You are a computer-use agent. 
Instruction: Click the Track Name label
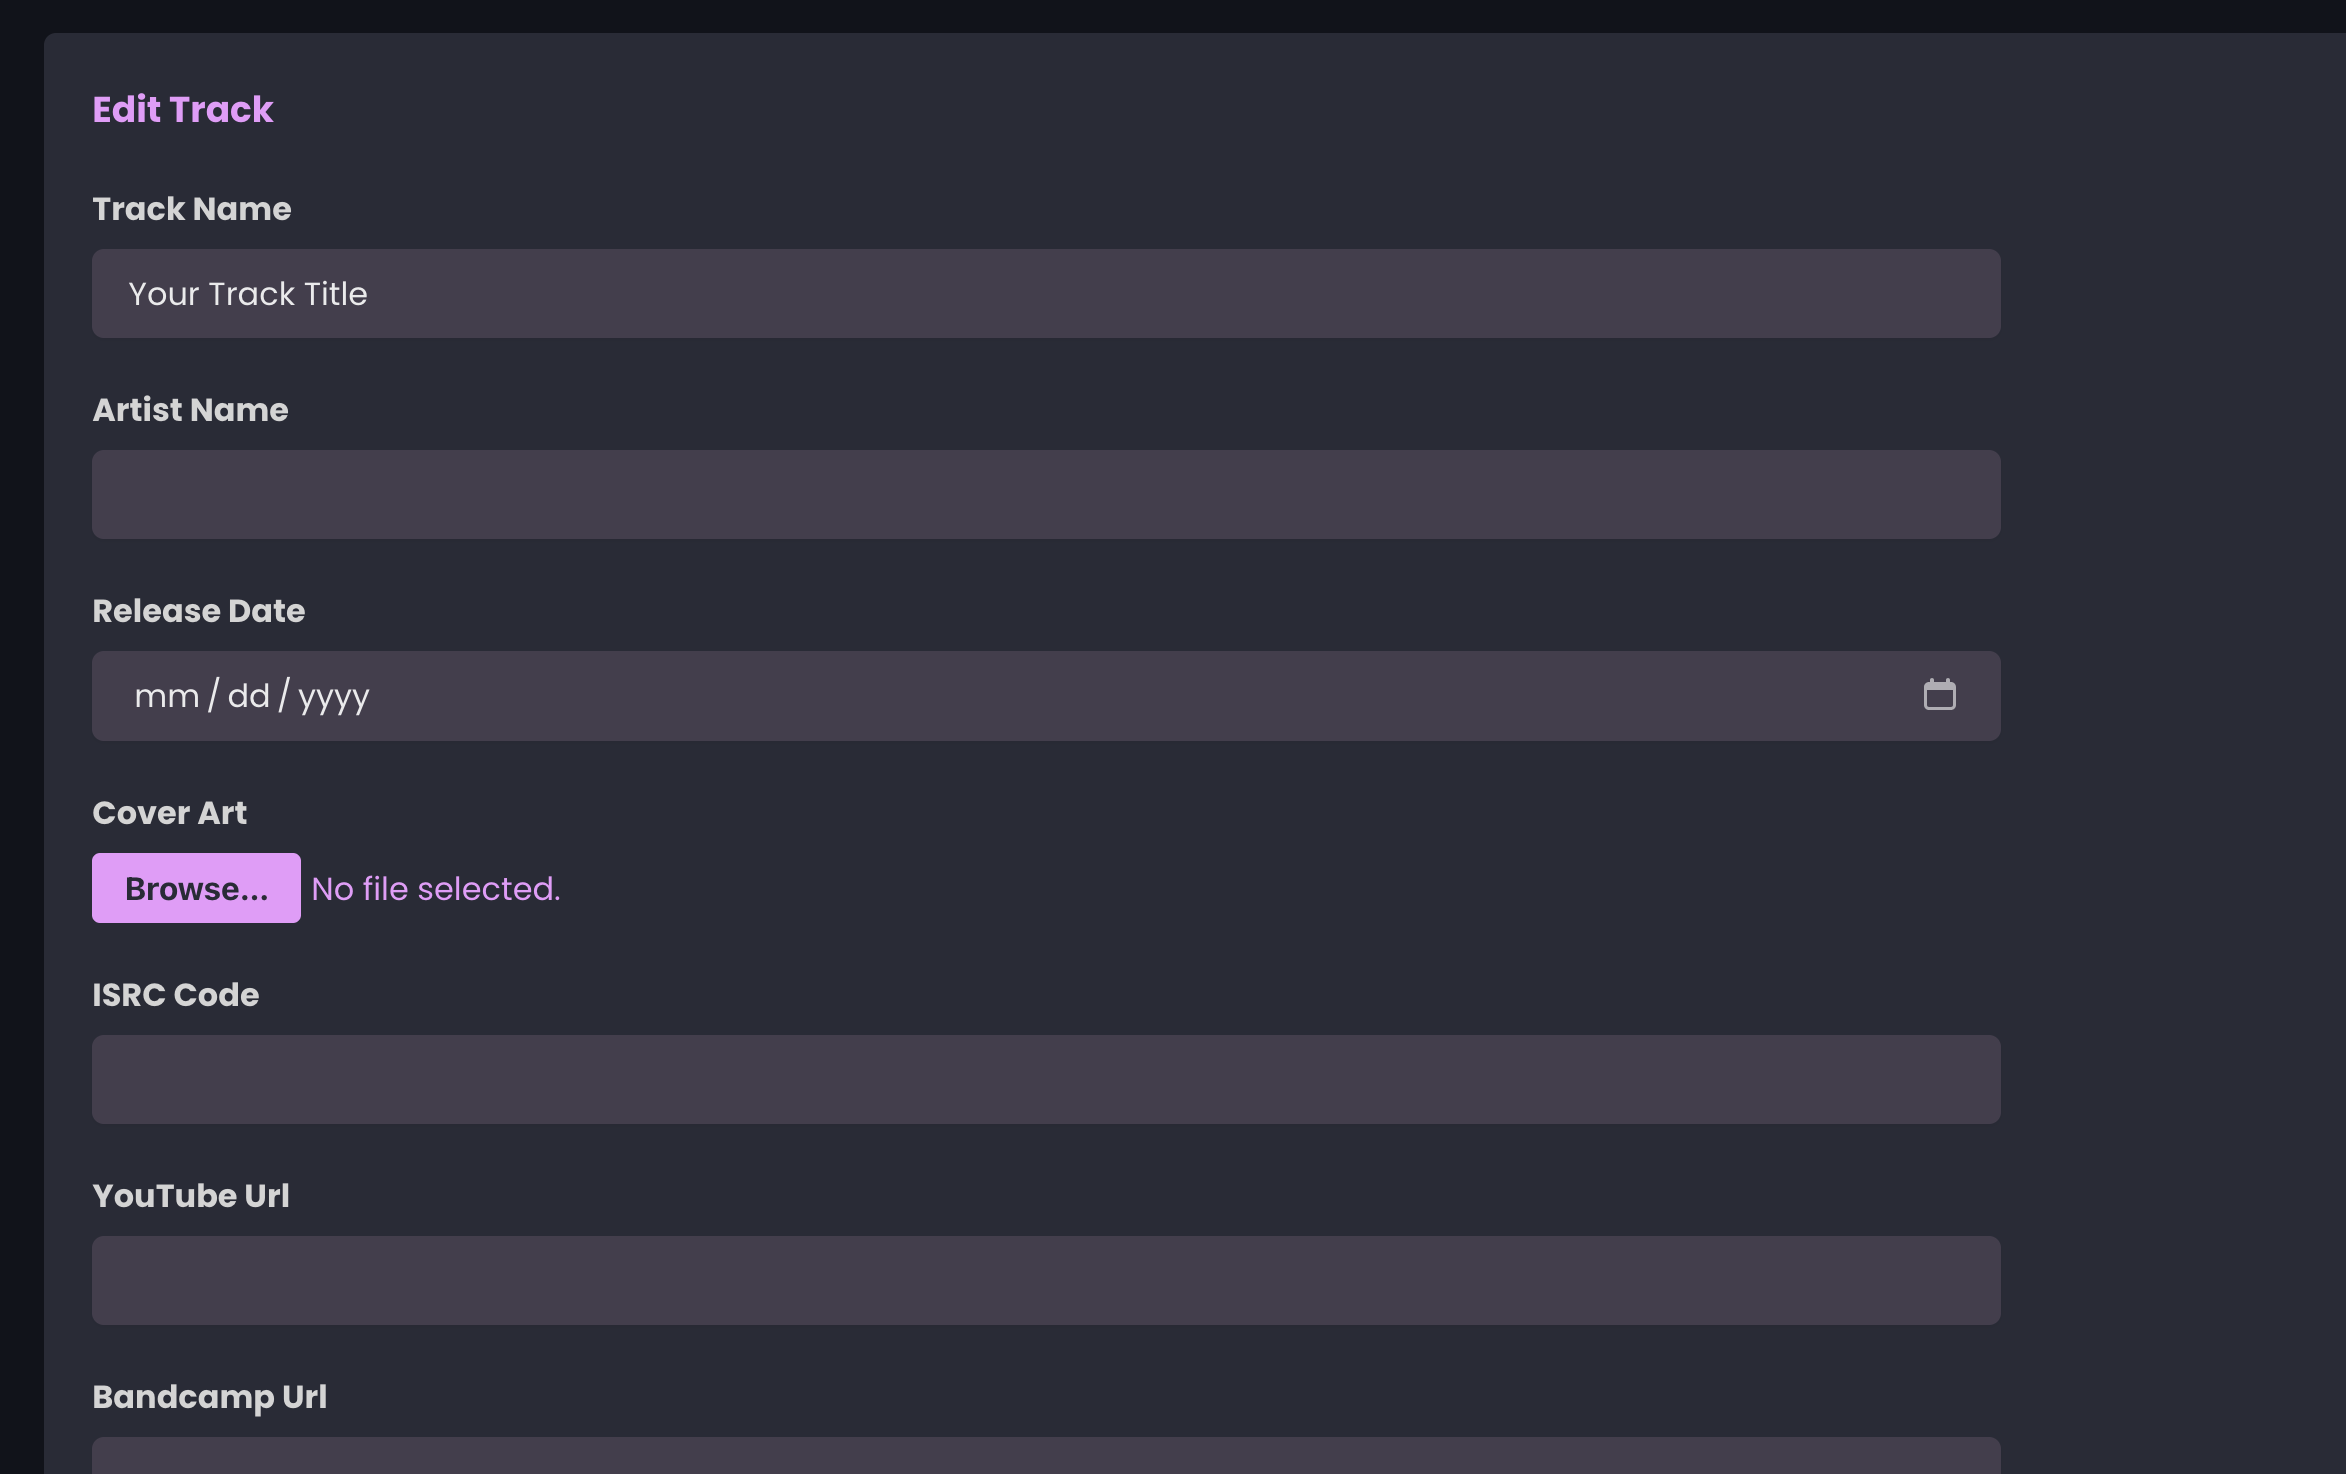(191, 209)
